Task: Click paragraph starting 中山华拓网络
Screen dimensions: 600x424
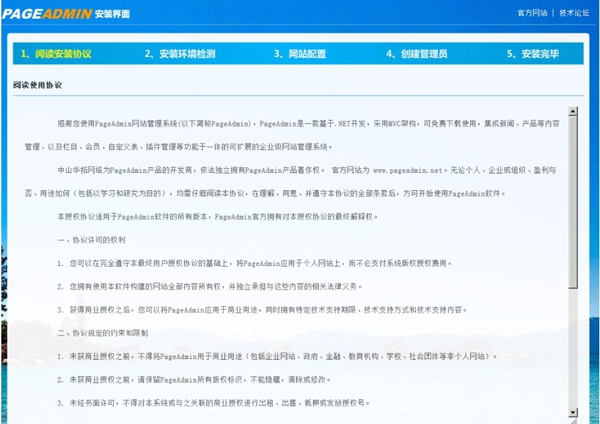Action: tap(290, 182)
